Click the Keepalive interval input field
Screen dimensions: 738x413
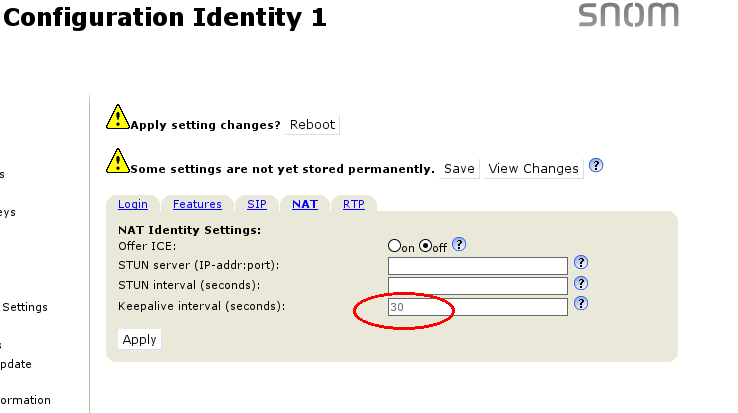477,307
